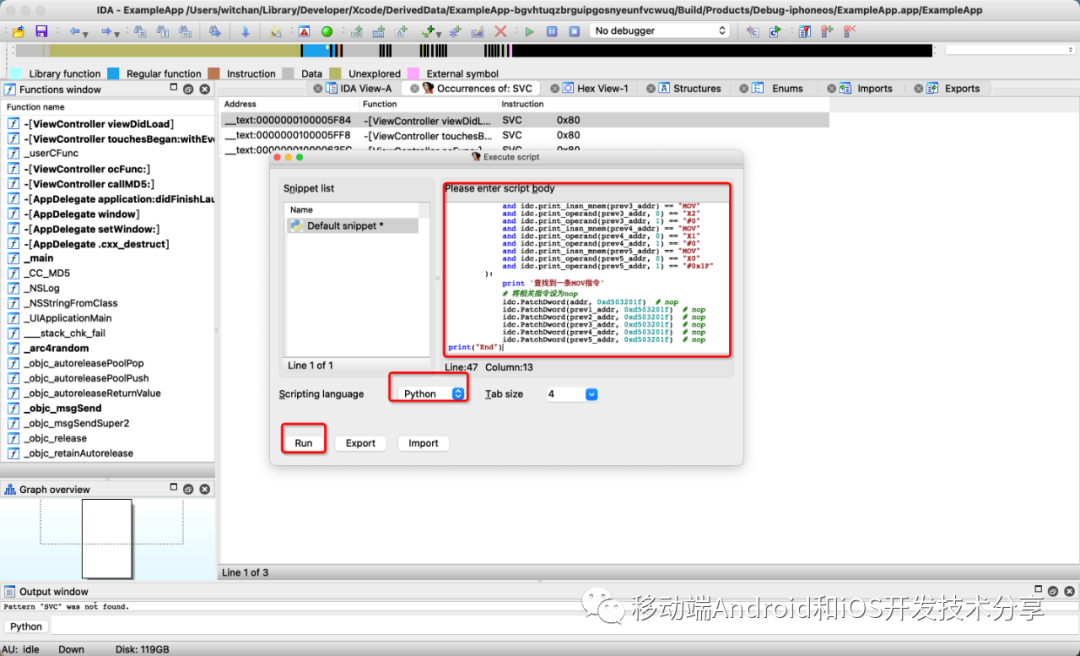The image size is (1080, 656).
Task: Open the forward-navigation history dropdown arrow
Action: [x=117, y=34]
